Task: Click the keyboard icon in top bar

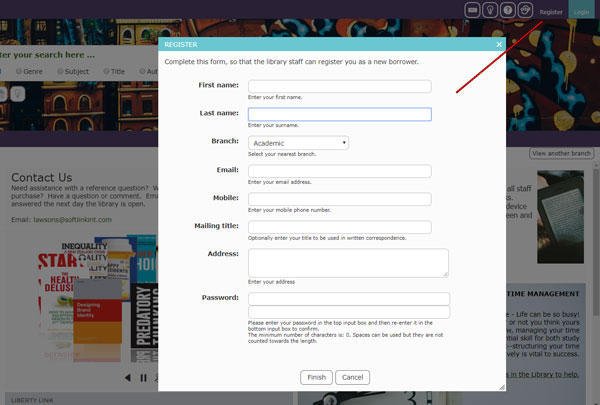Action: (474, 10)
